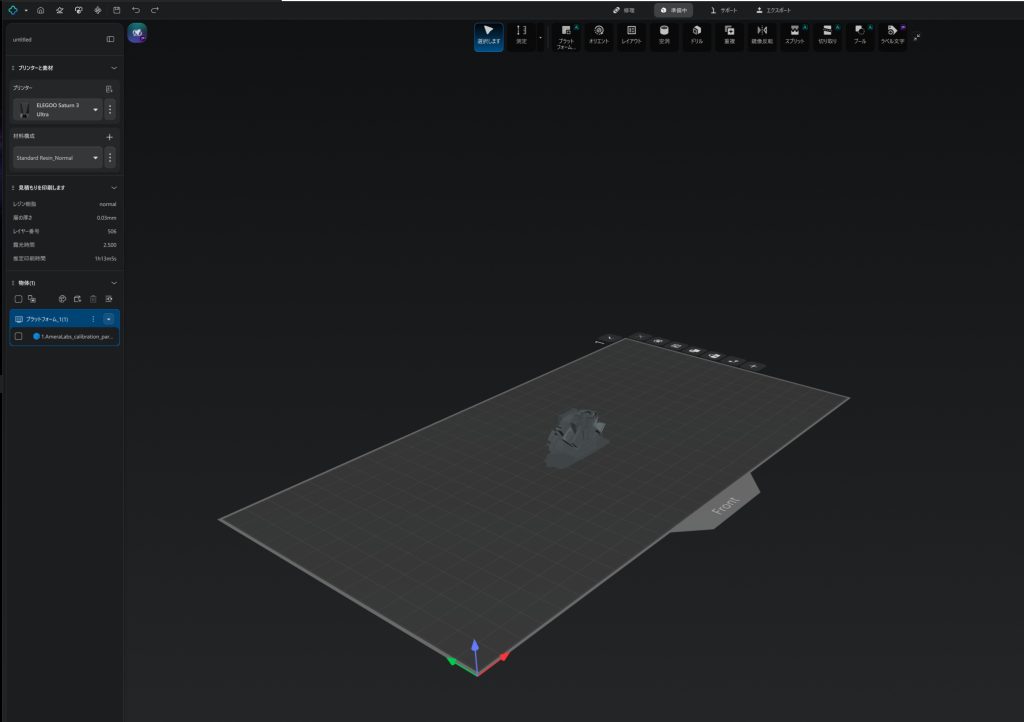Click the undo arrow icon

(136, 10)
